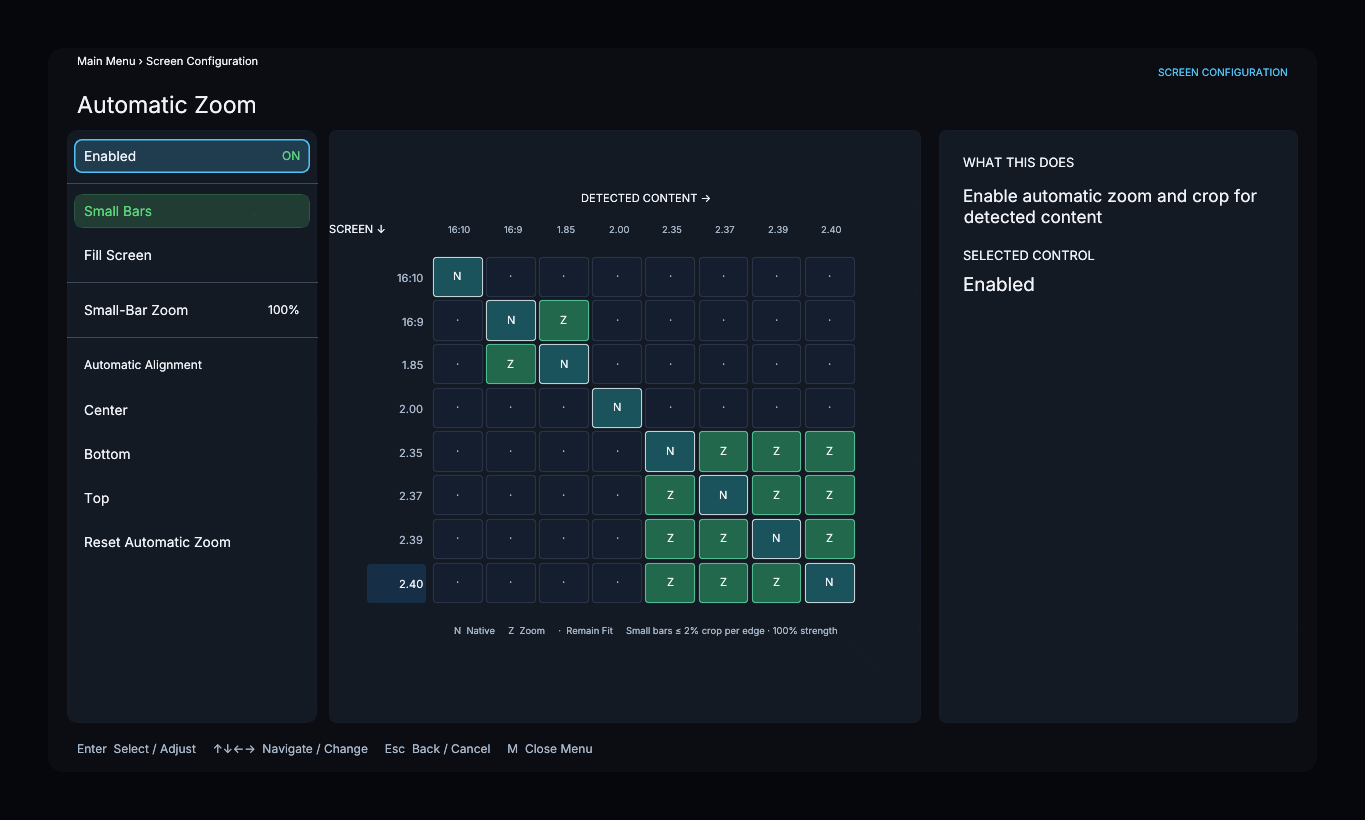This screenshot has width=1365, height=820.
Task: Go to Main Menu in the breadcrumb
Action: [106, 61]
